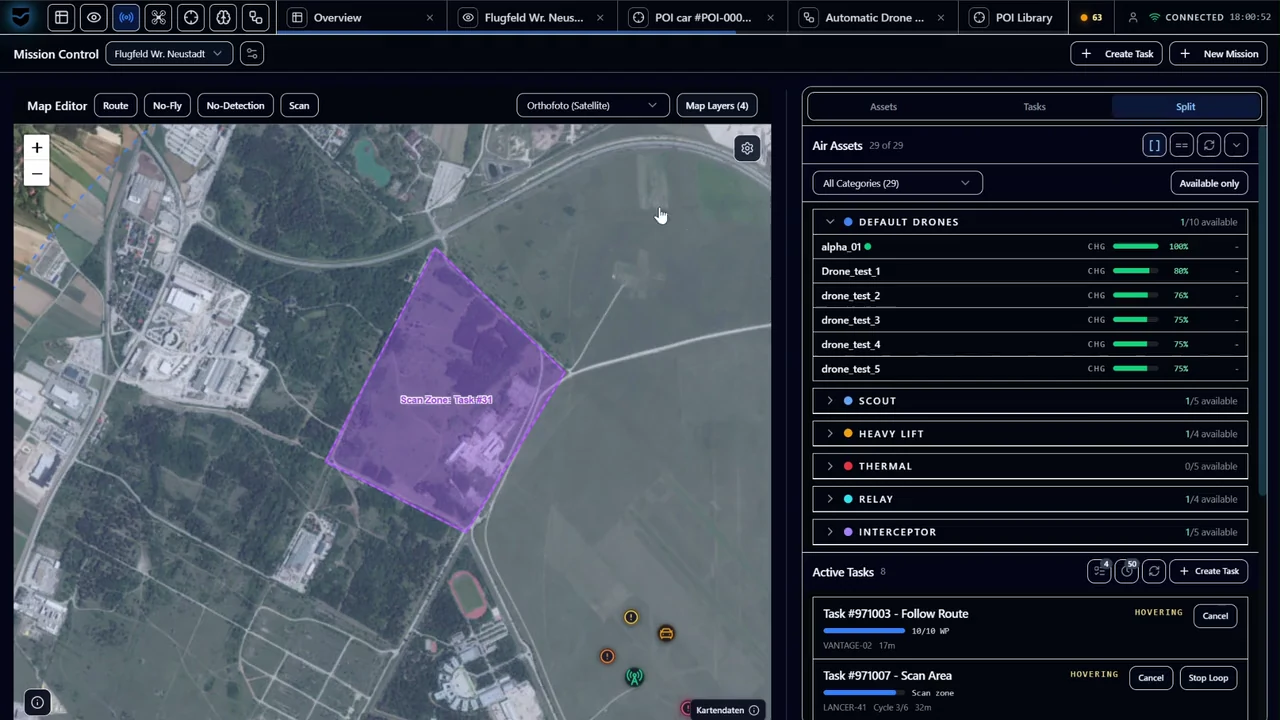Select the Assets panel tab
Image resolution: width=1280 pixels, height=720 pixels.
[883, 106]
